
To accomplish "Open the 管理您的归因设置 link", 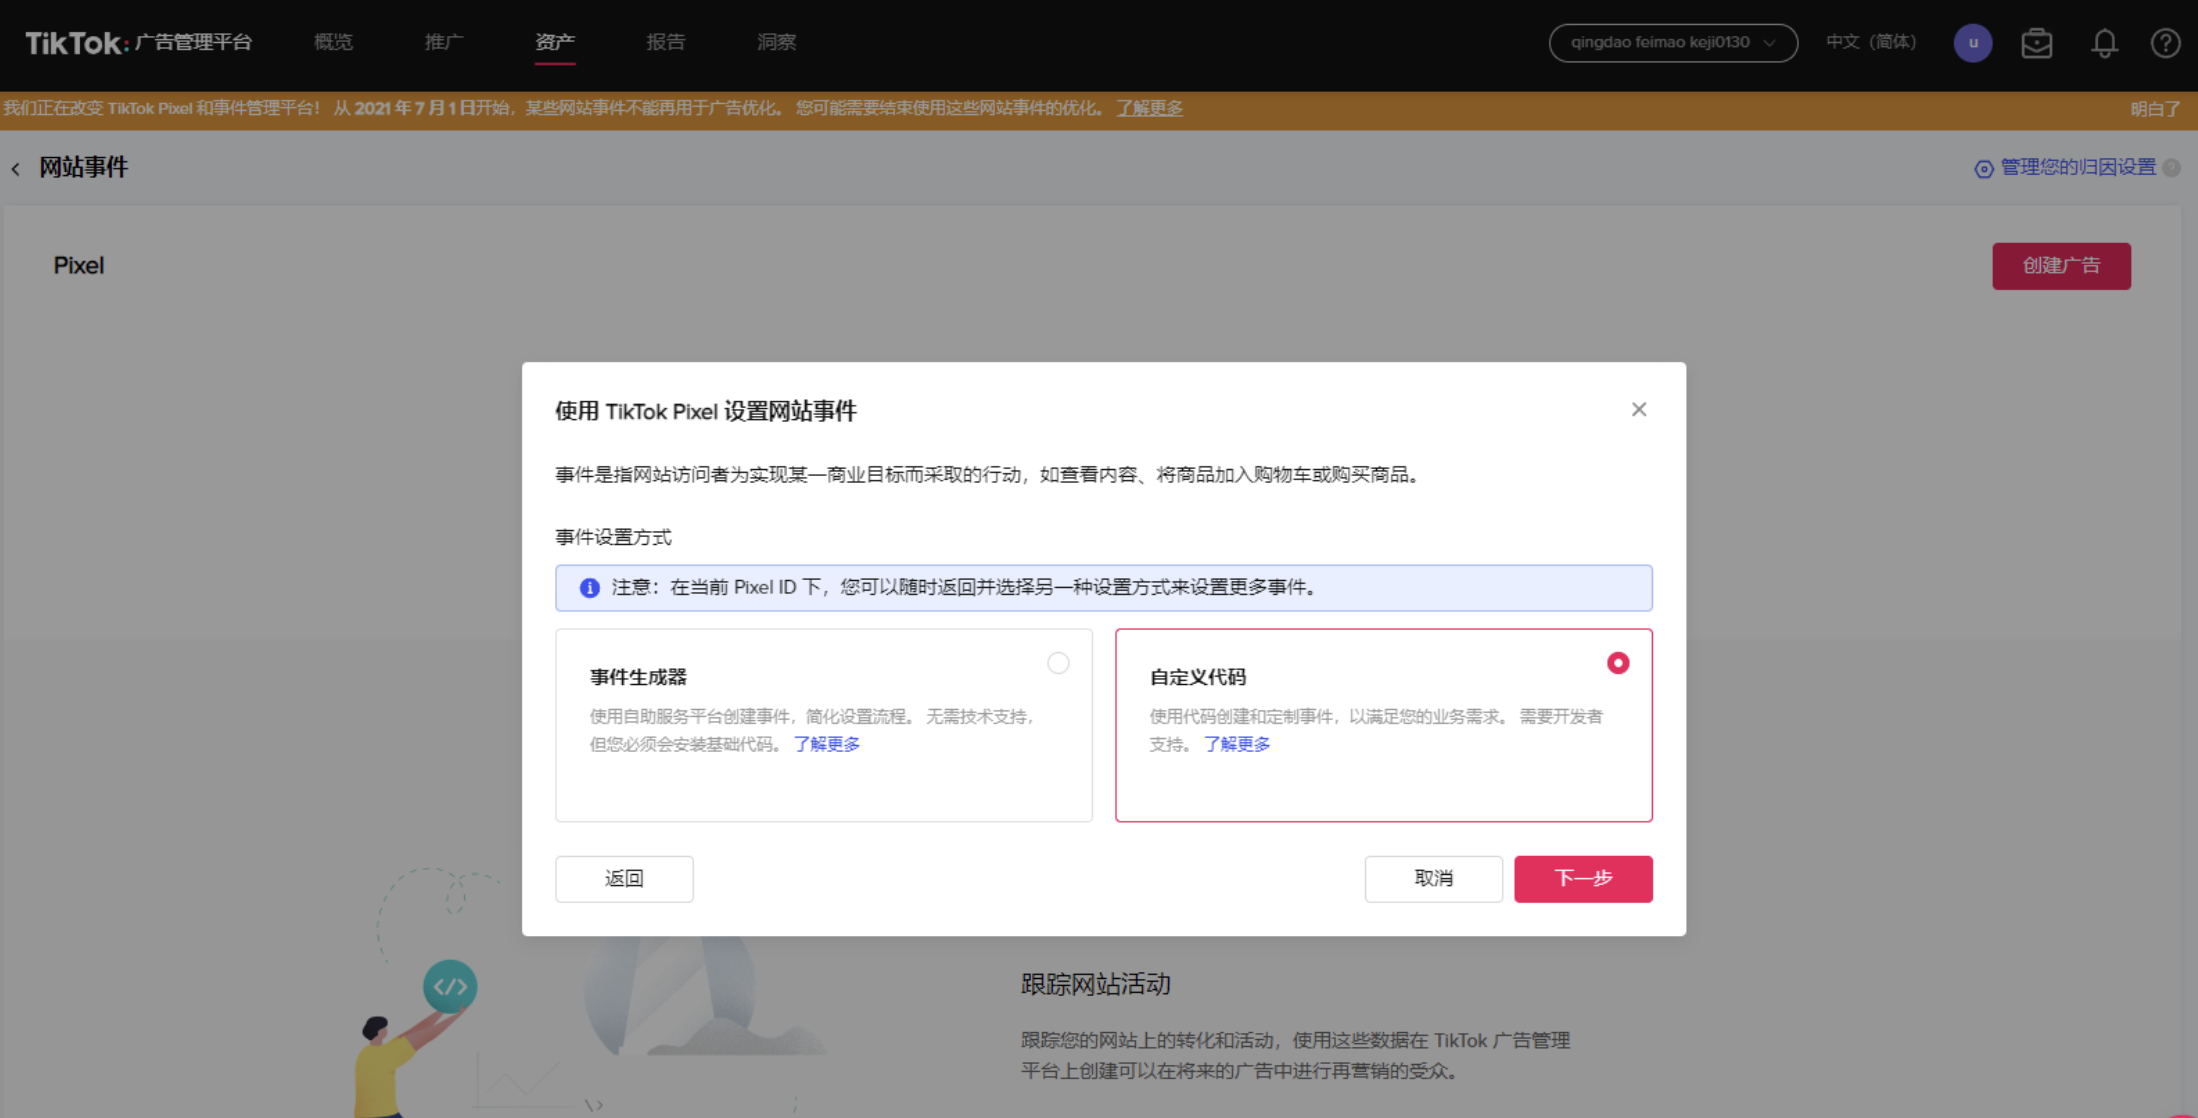I will pyautogui.click(x=2077, y=168).
